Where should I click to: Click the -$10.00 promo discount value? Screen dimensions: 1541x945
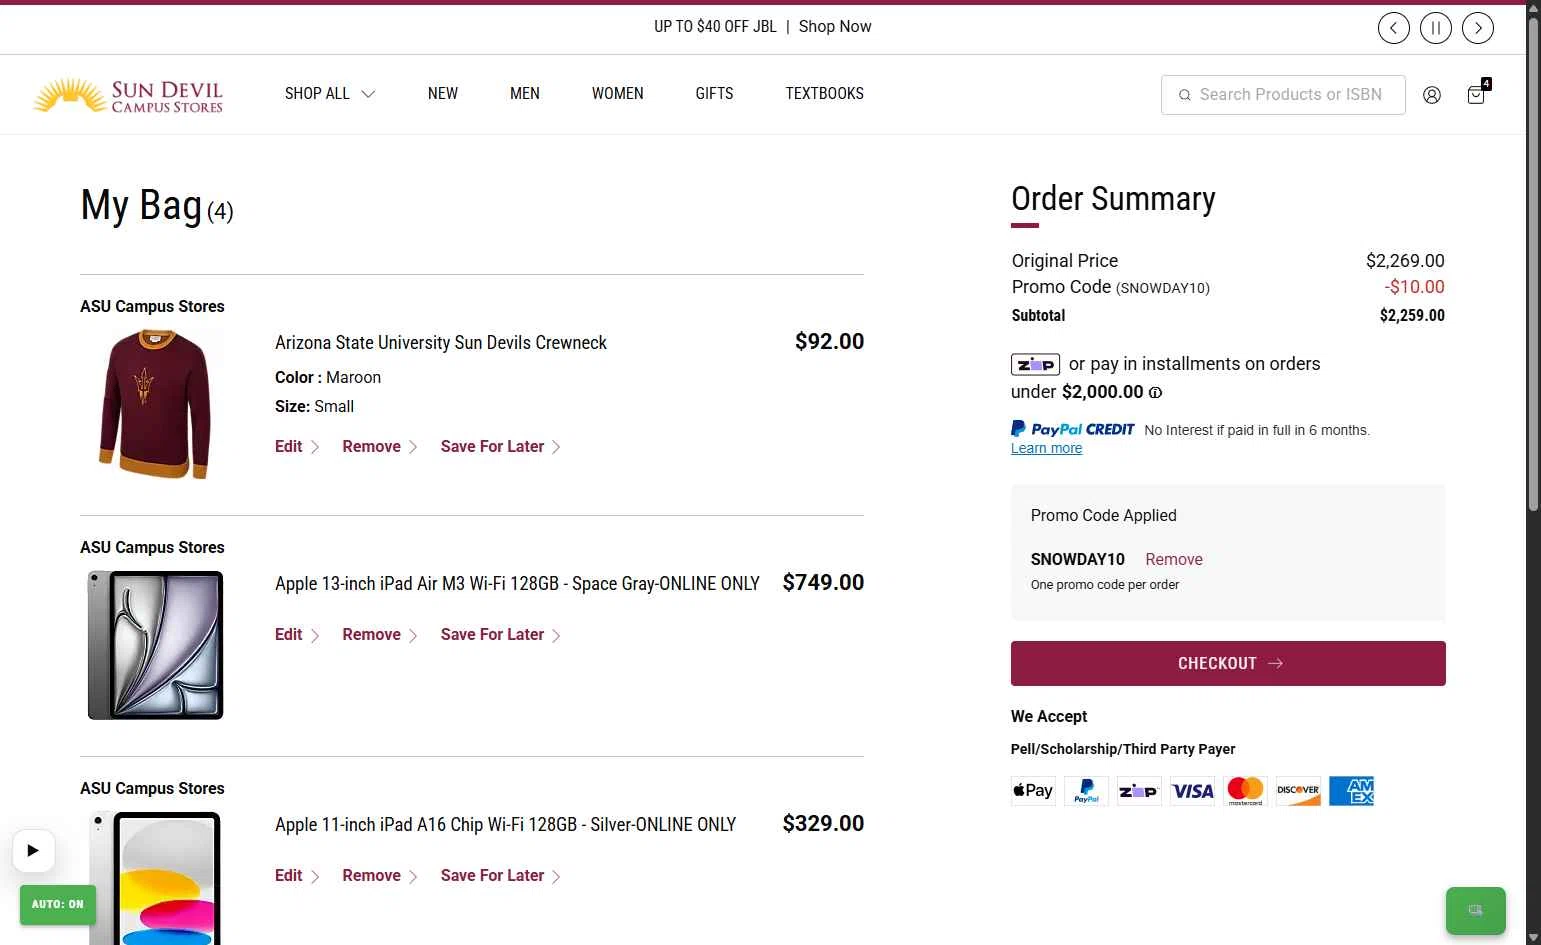[1414, 287]
